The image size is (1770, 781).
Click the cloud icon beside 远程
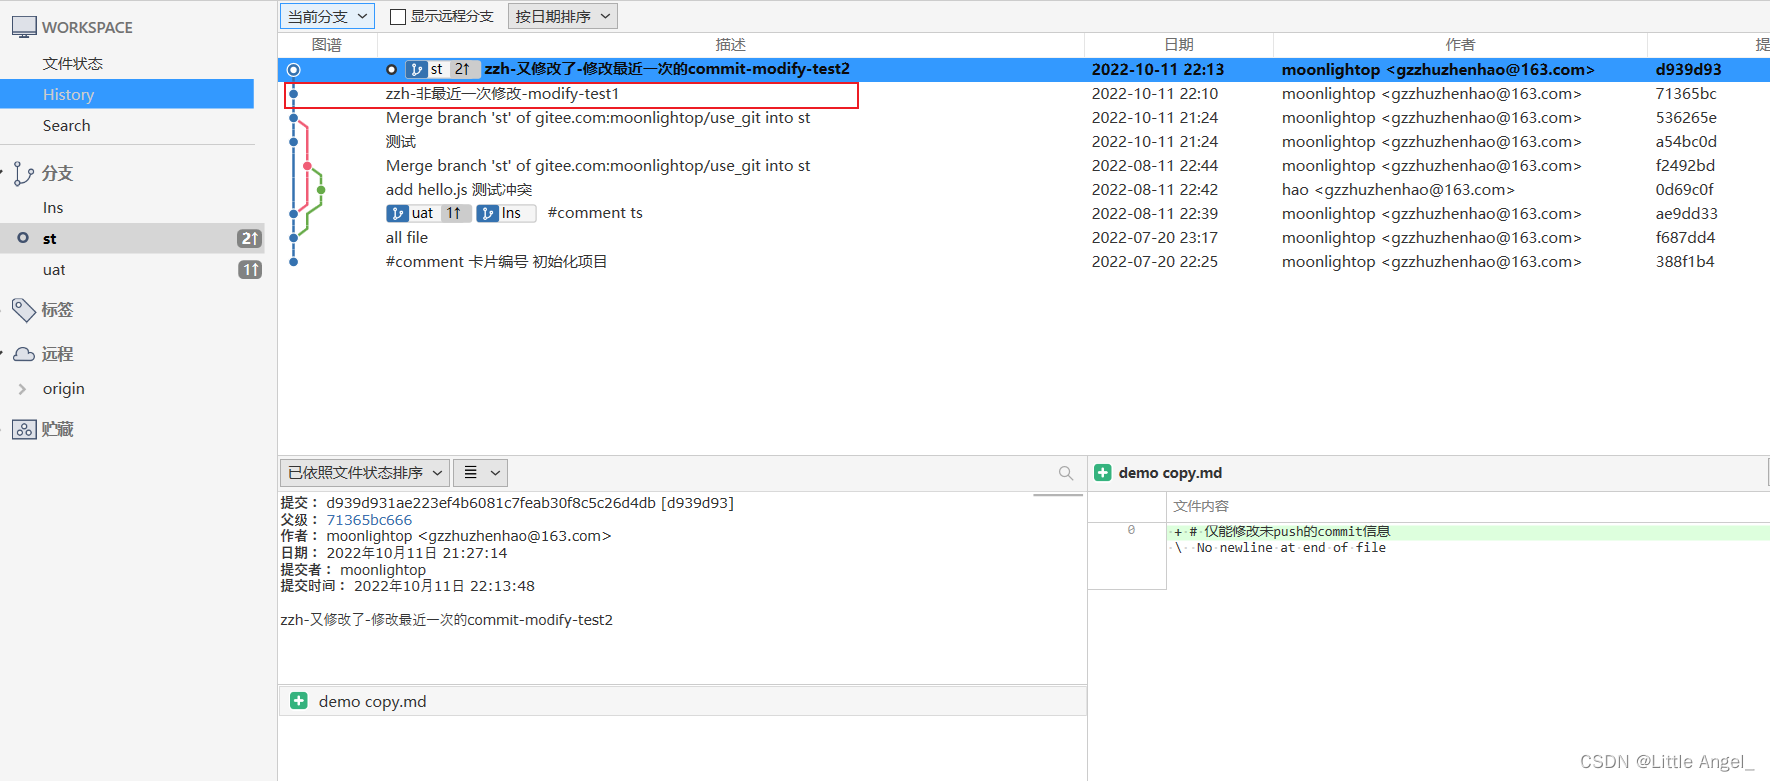24,354
